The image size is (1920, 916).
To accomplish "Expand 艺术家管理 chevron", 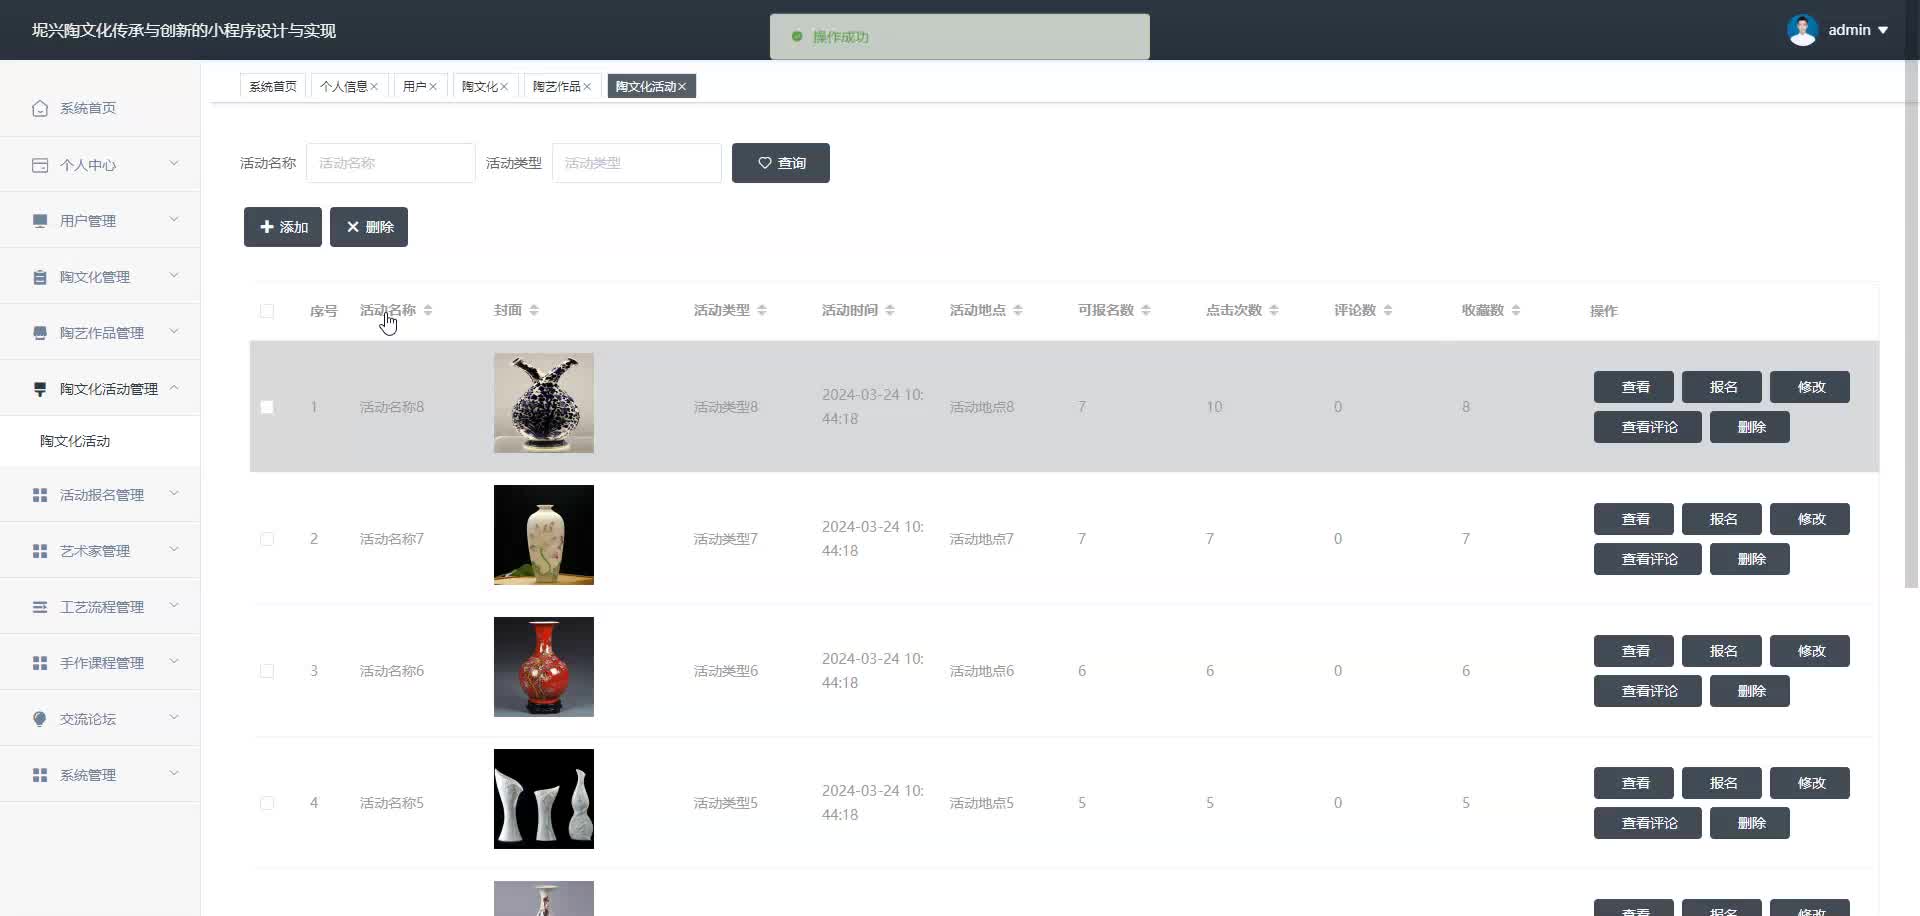I will 174,549.
